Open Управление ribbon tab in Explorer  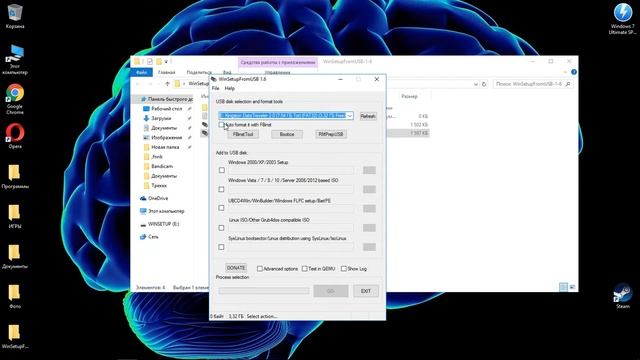[x=278, y=72]
